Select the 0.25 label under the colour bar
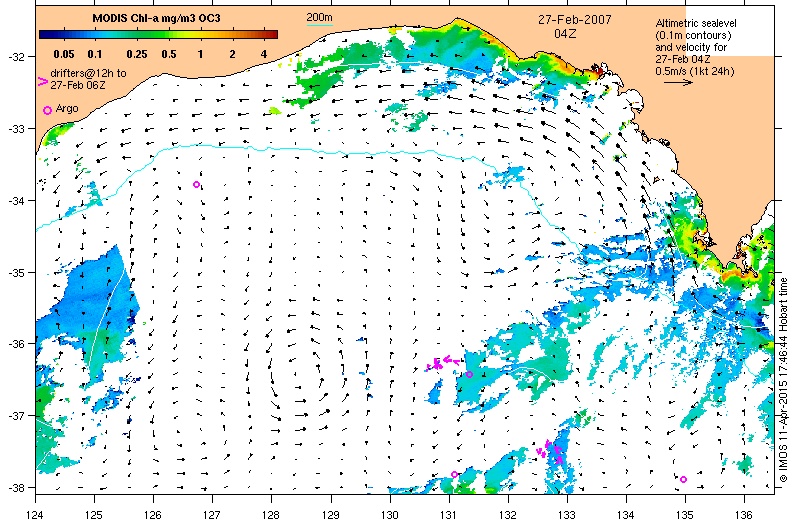Viewport: 800px width, 520px height. (x=137, y=54)
